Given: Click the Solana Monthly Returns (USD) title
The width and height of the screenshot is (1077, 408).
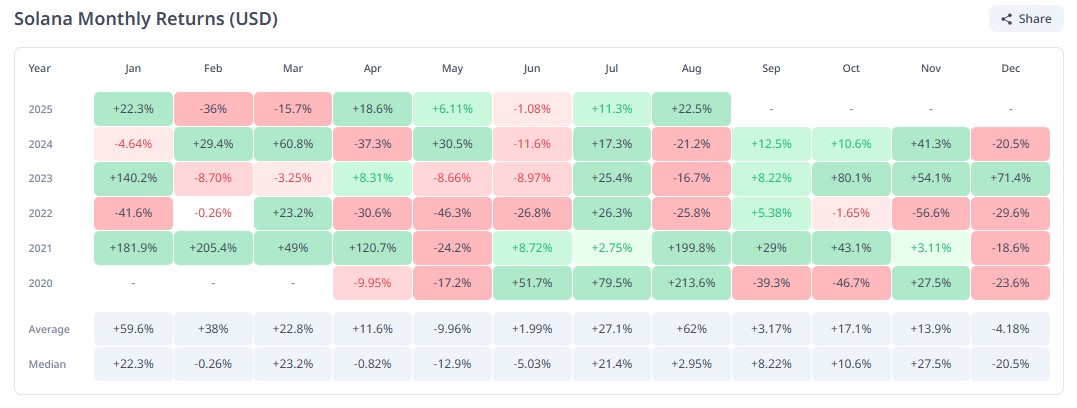Looking at the screenshot, I should pos(146,19).
